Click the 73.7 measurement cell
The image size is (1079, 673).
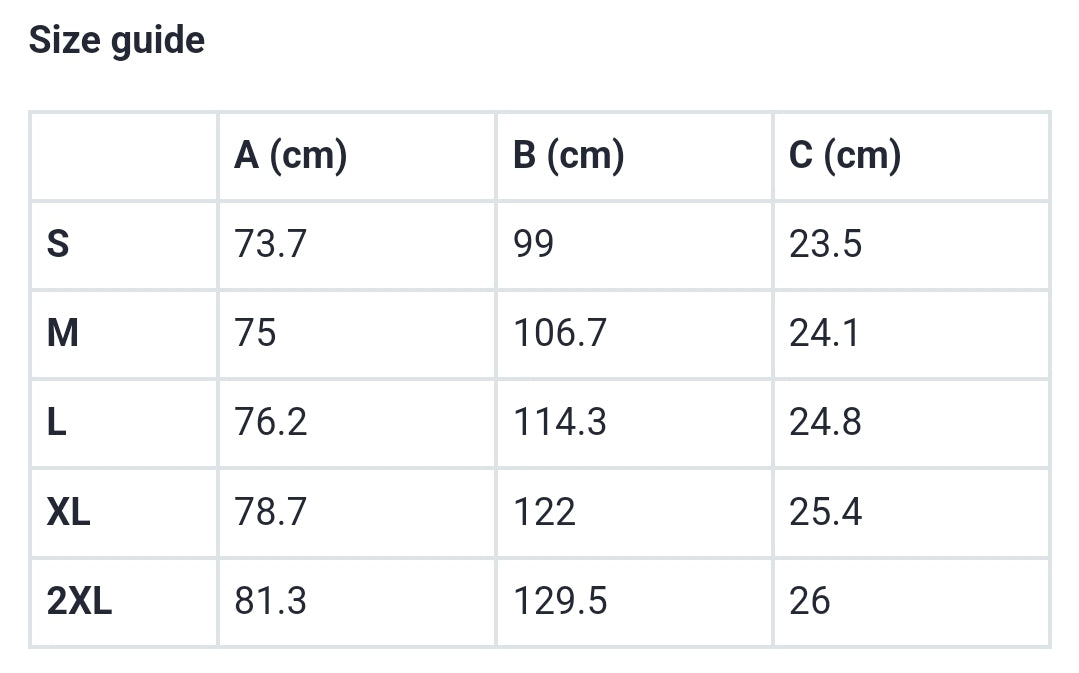coord(270,244)
